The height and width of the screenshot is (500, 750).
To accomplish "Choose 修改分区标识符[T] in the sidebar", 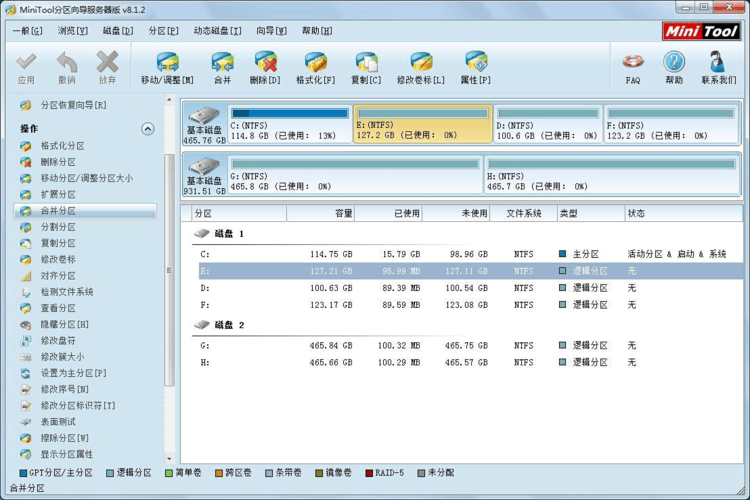I will click(78, 406).
